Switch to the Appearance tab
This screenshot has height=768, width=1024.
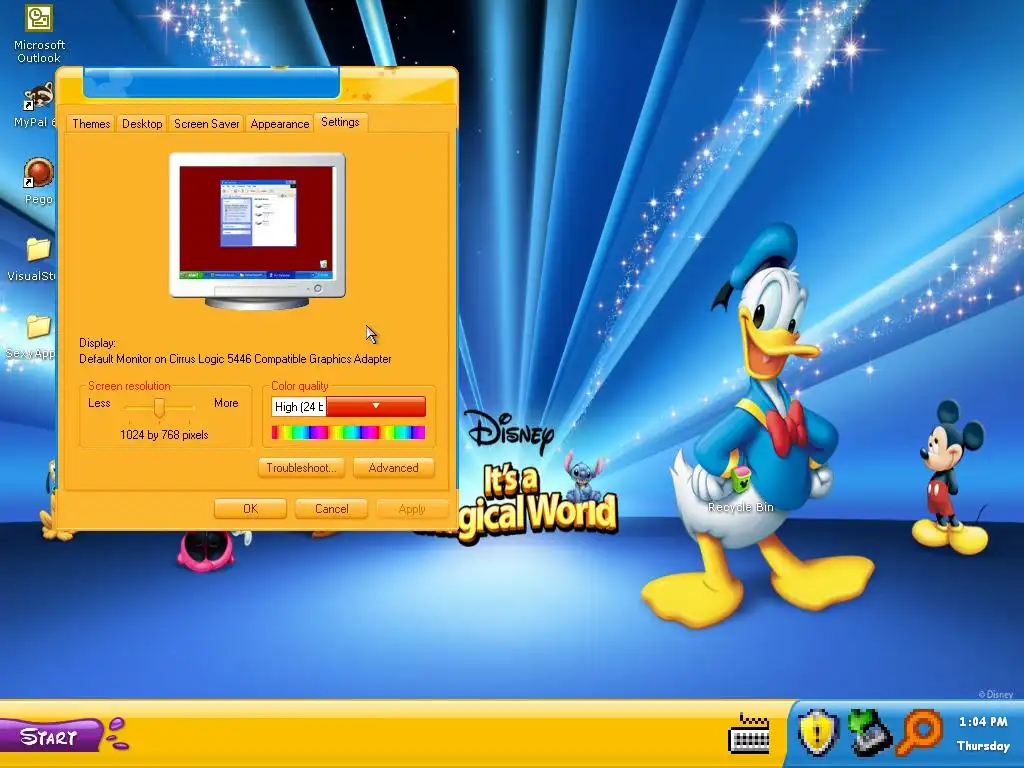pyautogui.click(x=280, y=123)
